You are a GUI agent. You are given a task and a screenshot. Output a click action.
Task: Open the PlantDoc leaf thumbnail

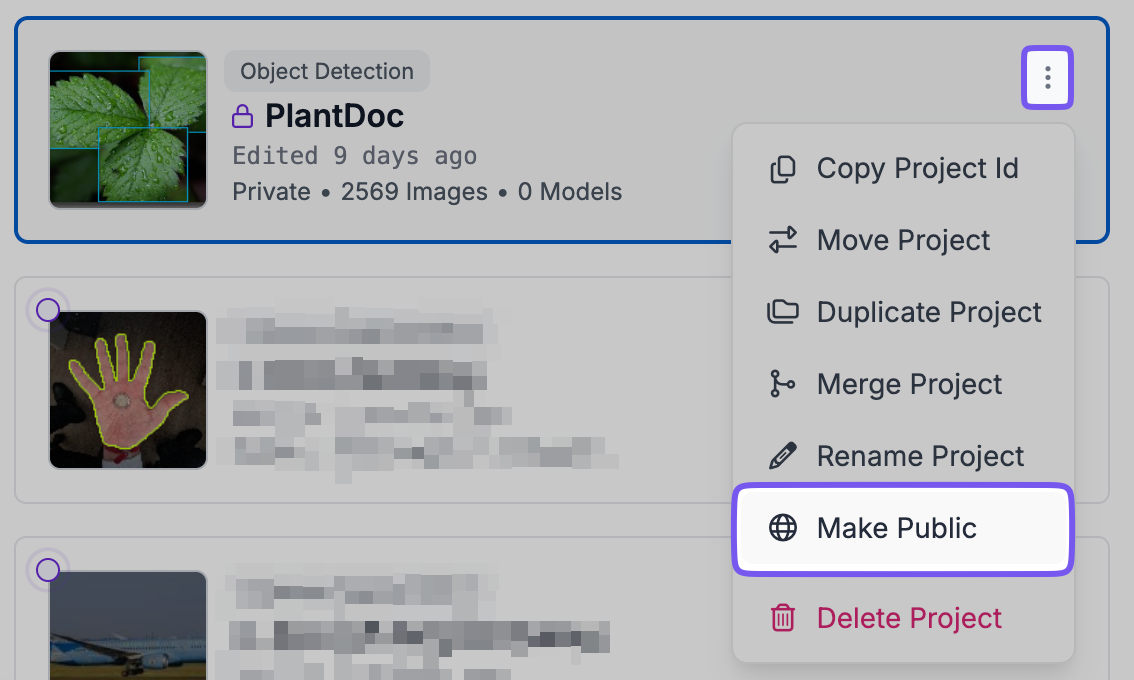pyautogui.click(x=128, y=130)
